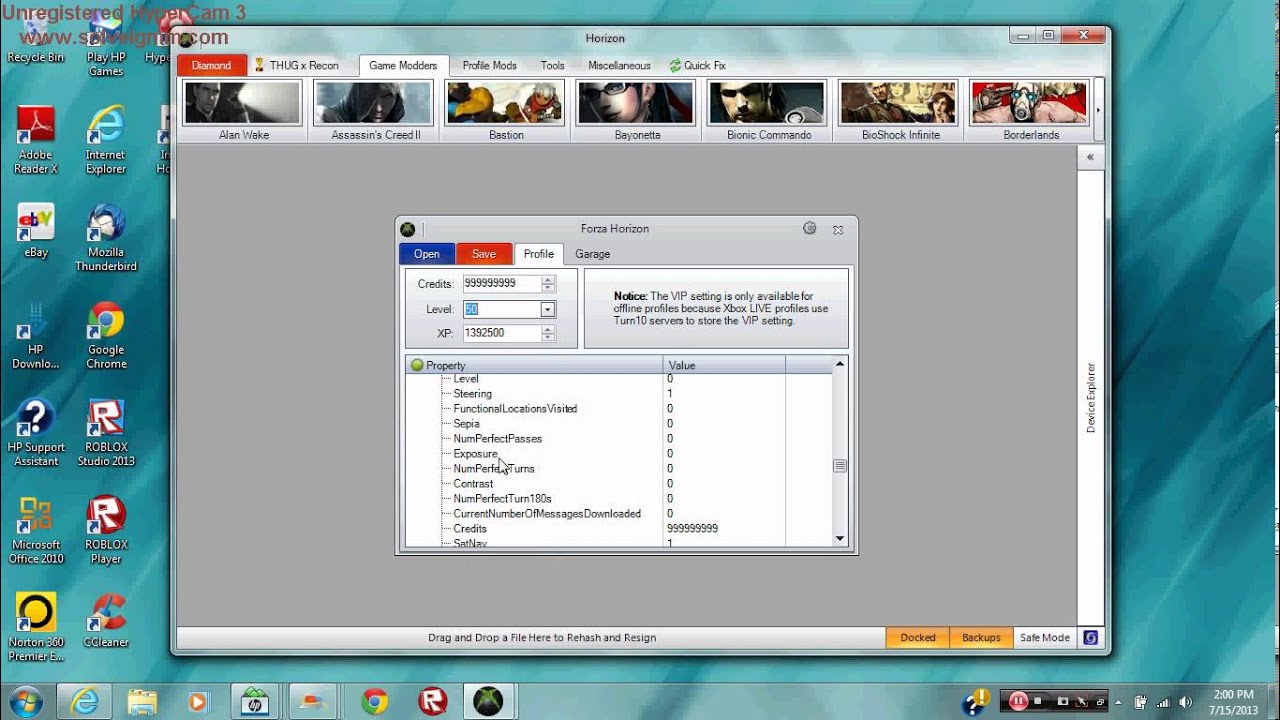Click the green orb icon beside Property header
Screen dimensions: 1280x720
pos(417,365)
